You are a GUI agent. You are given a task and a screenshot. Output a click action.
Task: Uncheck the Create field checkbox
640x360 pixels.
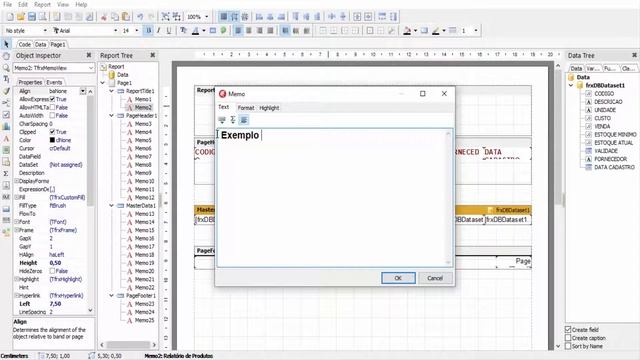coord(568,329)
